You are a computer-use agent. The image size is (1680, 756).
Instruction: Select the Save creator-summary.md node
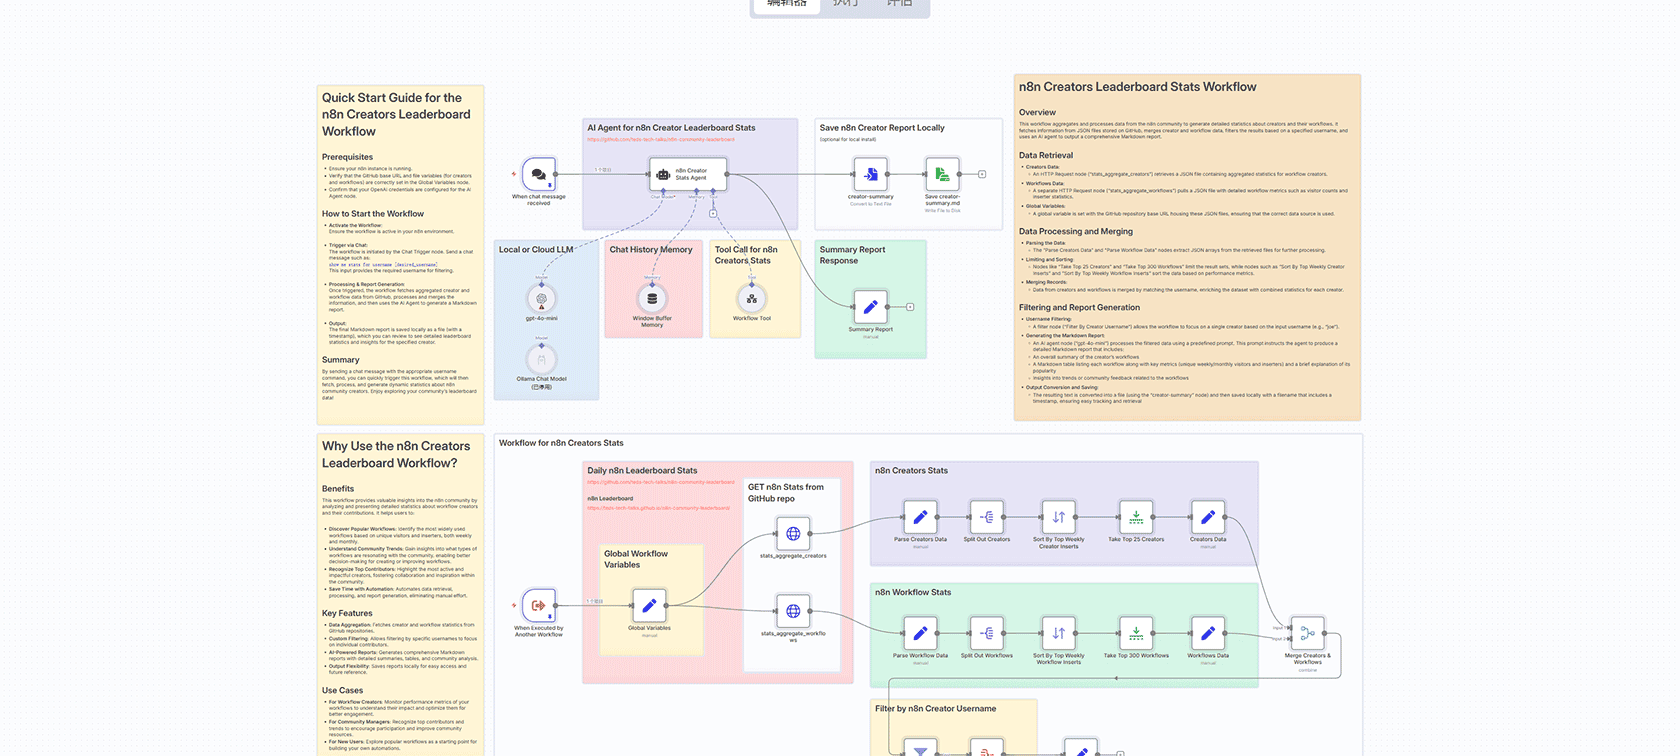point(942,175)
